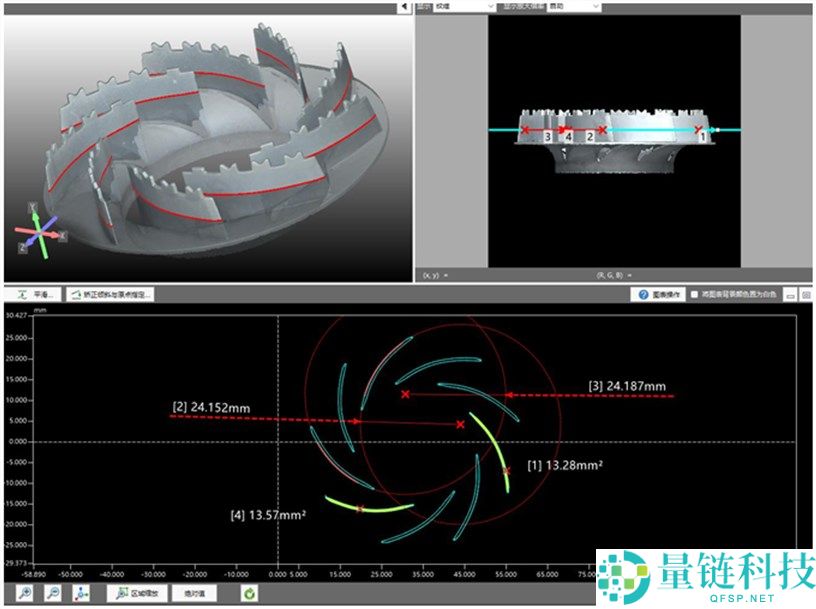Select the [1] 13.28mm² area label
Screen dimensions: 816x609
pos(565,465)
